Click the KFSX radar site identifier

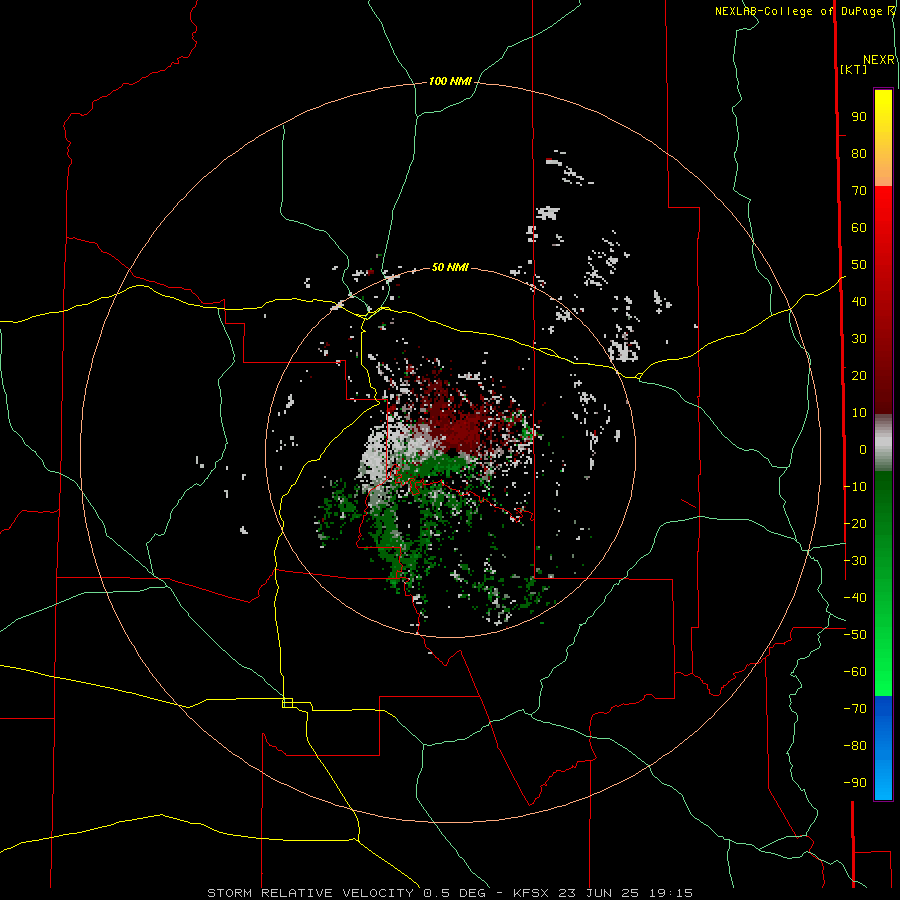(532, 893)
